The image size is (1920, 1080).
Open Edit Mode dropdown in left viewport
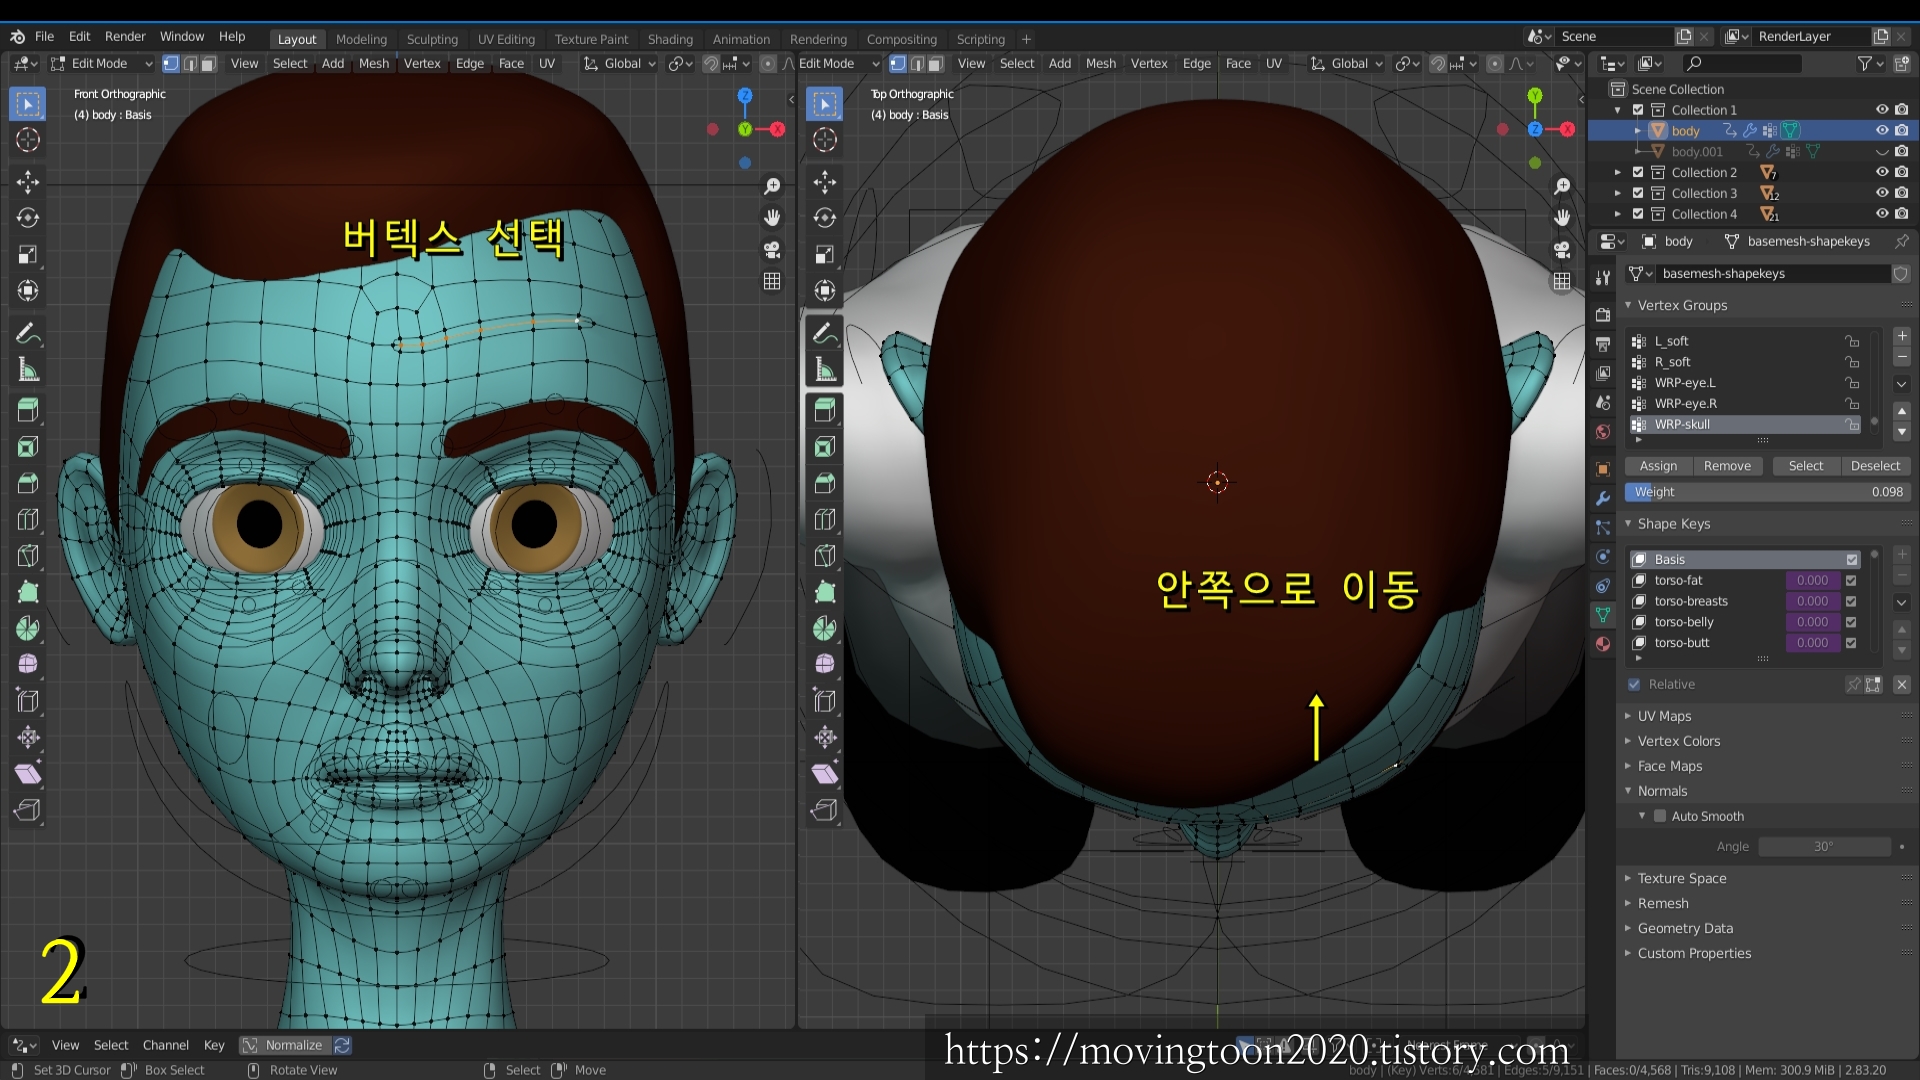[100, 64]
